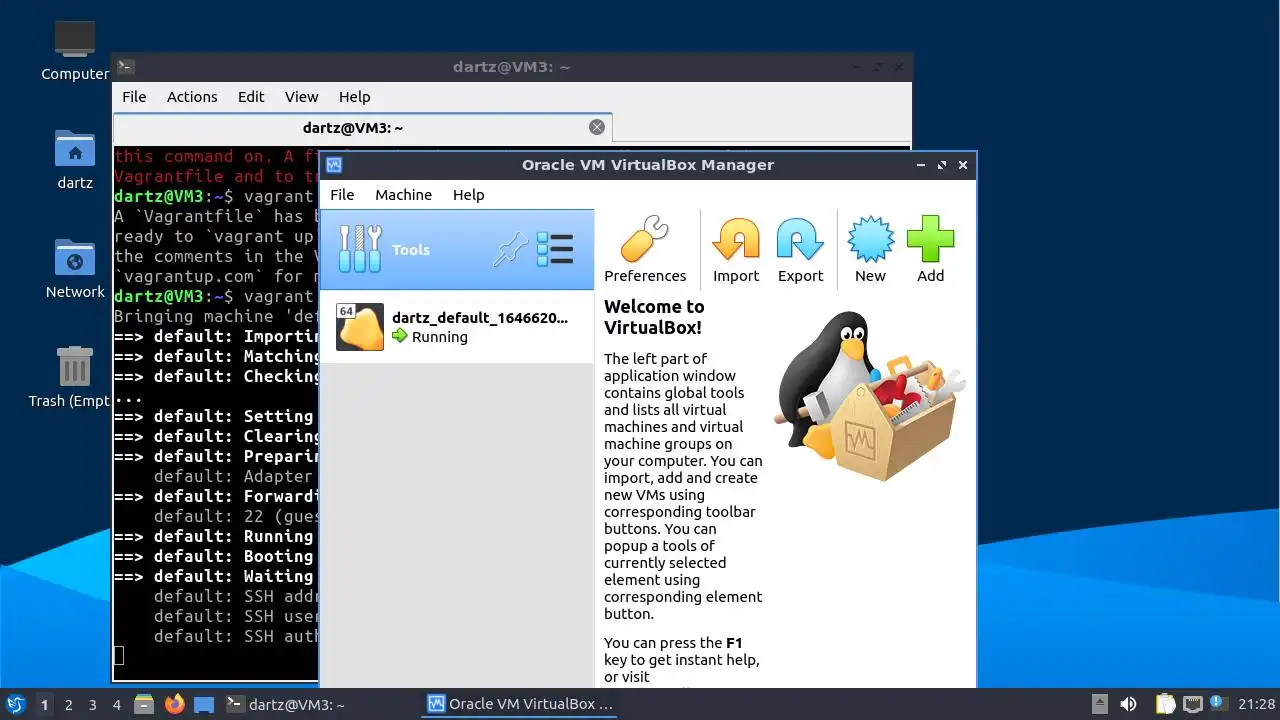Click the Running status text
This screenshot has height=720, width=1280.
tap(440, 337)
